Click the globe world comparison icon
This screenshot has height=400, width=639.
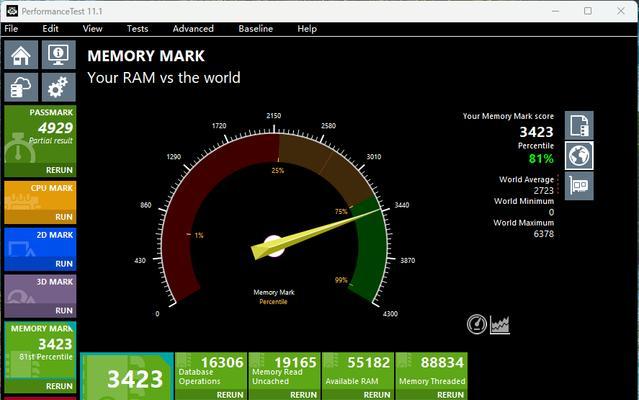click(x=579, y=156)
